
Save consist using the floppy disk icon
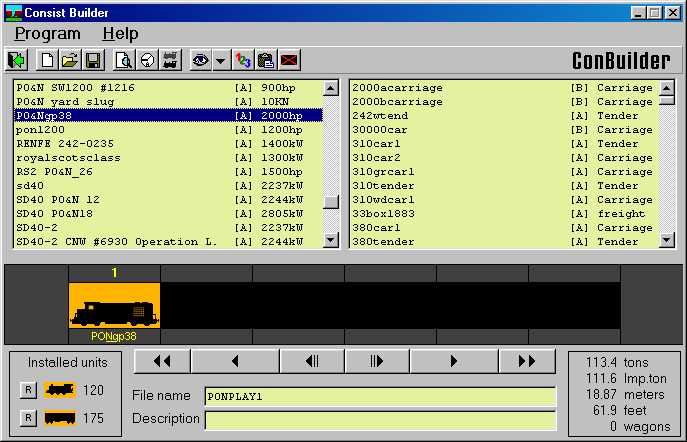[93, 60]
